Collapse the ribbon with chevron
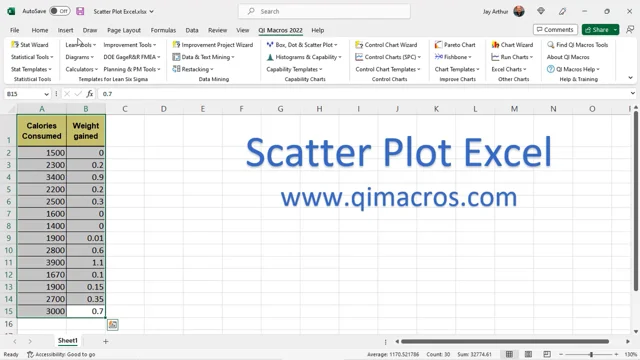 pos(630,78)
